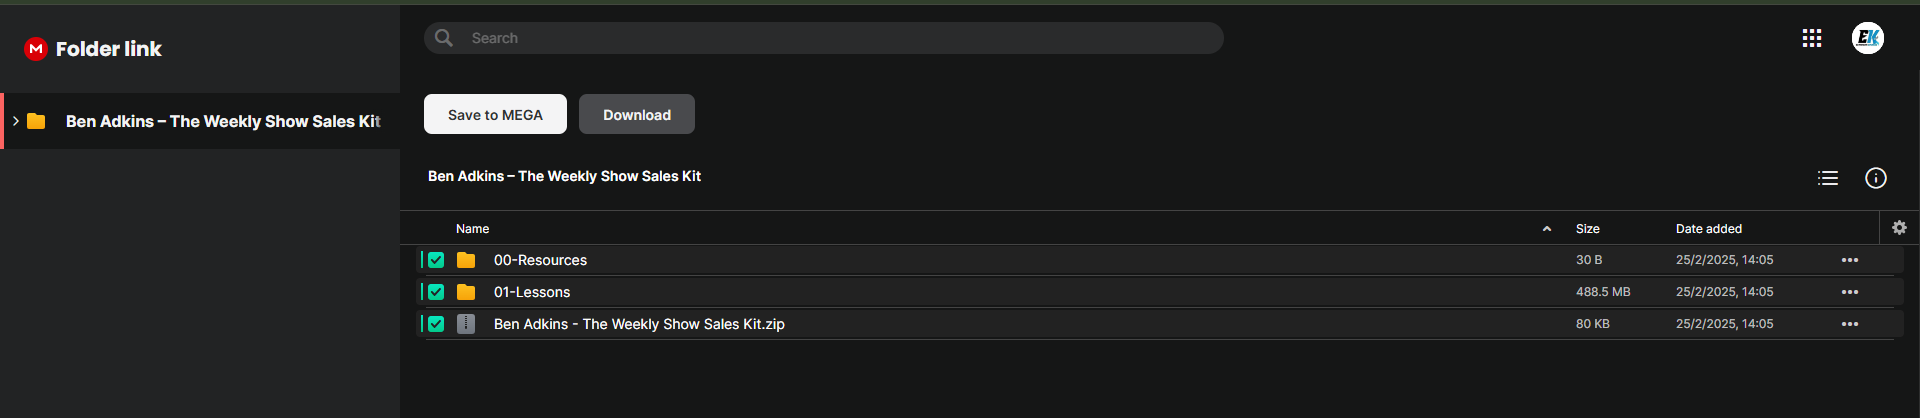Open column settings gear icon
The height and width of the screenshot is (418, 1920).
[1899, 228]
